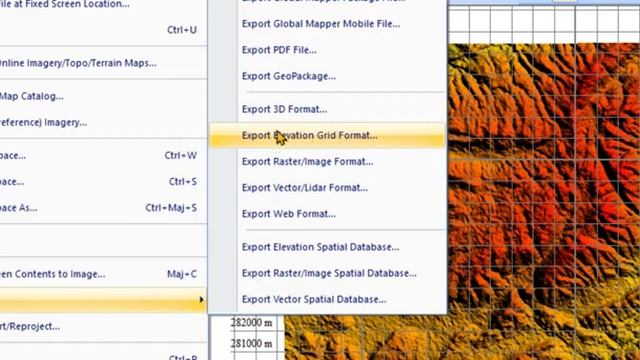
Task: Click the 281000 m grid label
Action: click(251, 344)
